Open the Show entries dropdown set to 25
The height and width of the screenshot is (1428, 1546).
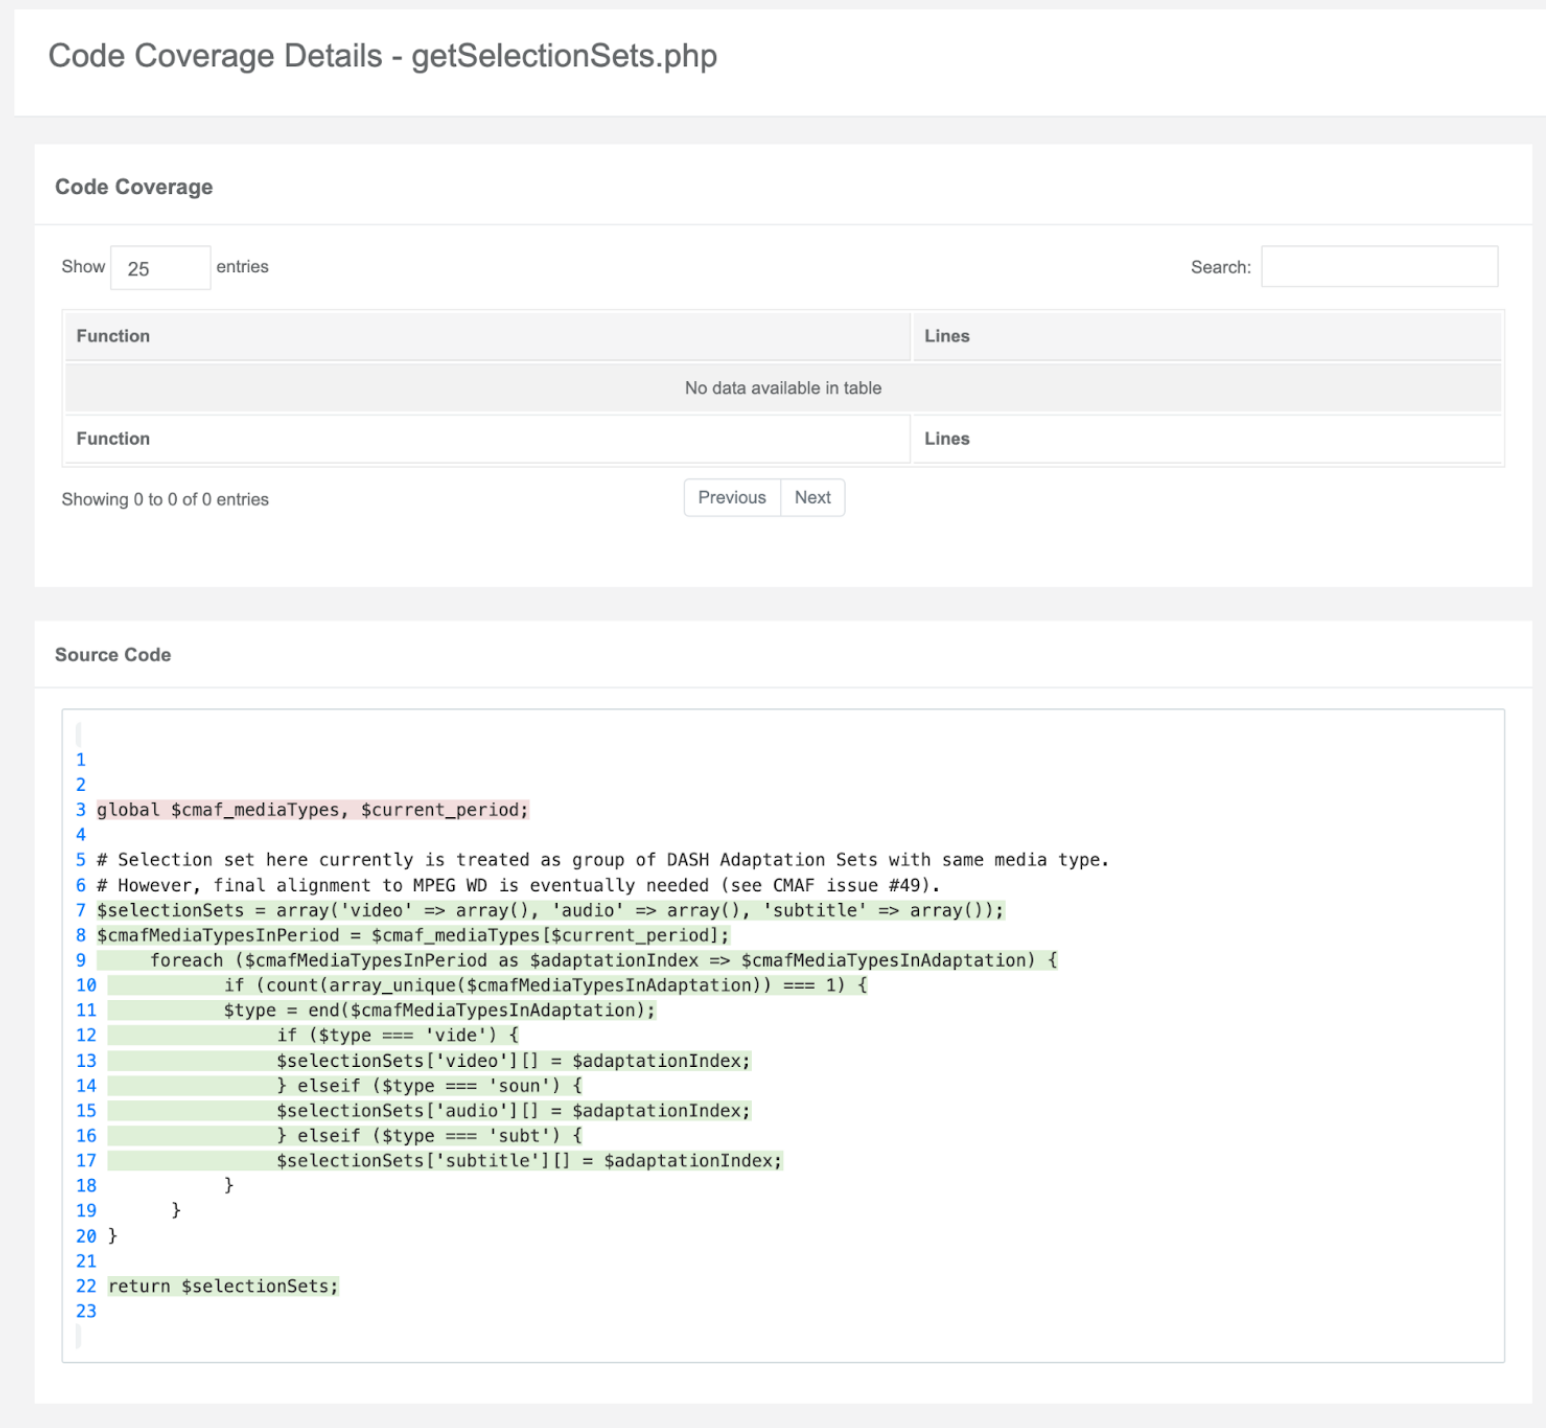tap(160, 268)
